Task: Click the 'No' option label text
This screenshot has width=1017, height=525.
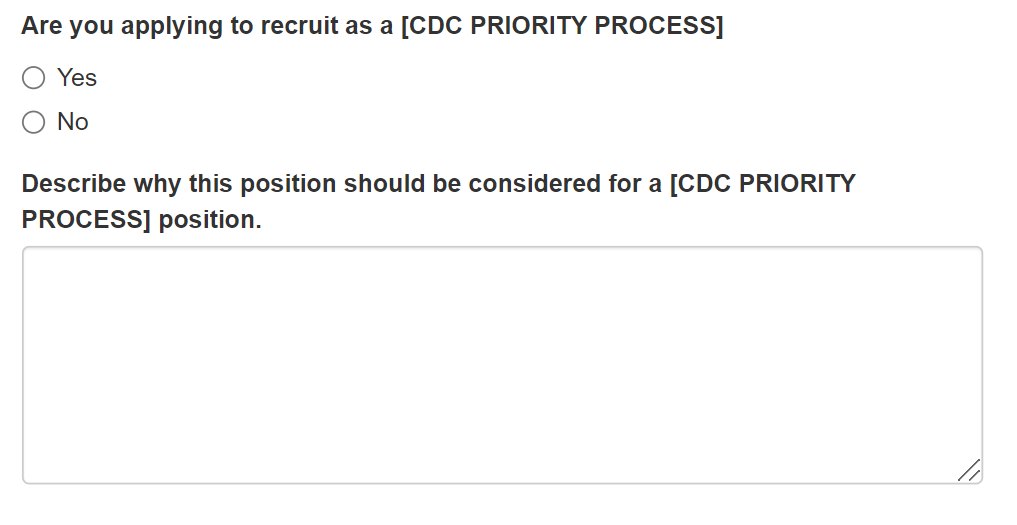Action: 73,122
